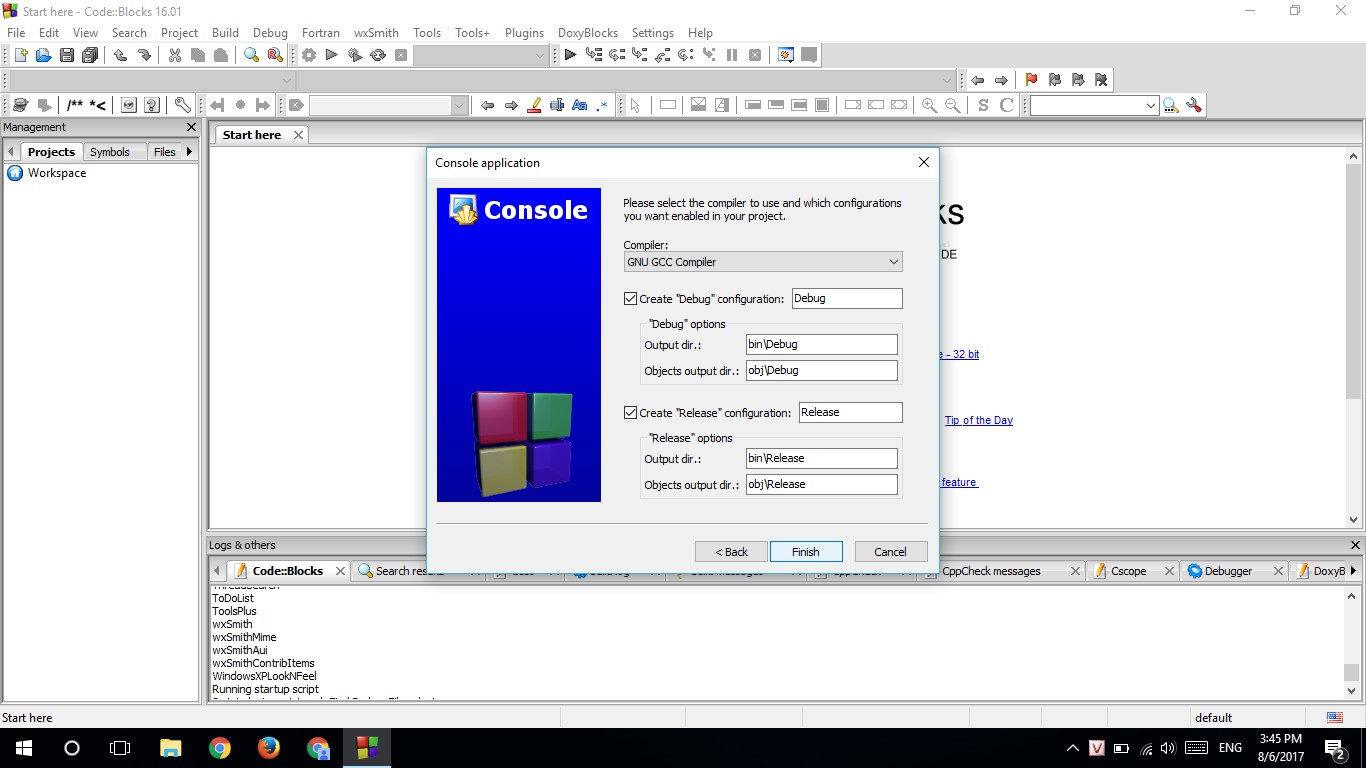Open the wxSmith menu

point(376,32)
